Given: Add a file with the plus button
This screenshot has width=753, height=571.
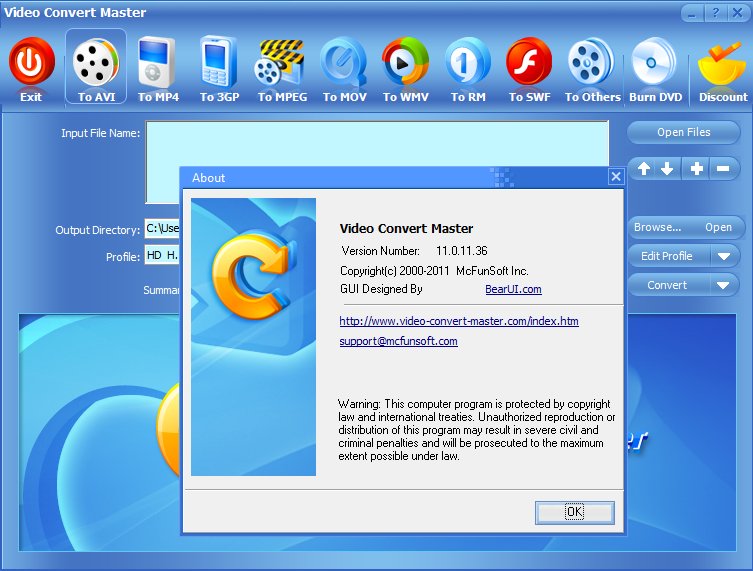Looking at the screenshot, I should (697, 169).
